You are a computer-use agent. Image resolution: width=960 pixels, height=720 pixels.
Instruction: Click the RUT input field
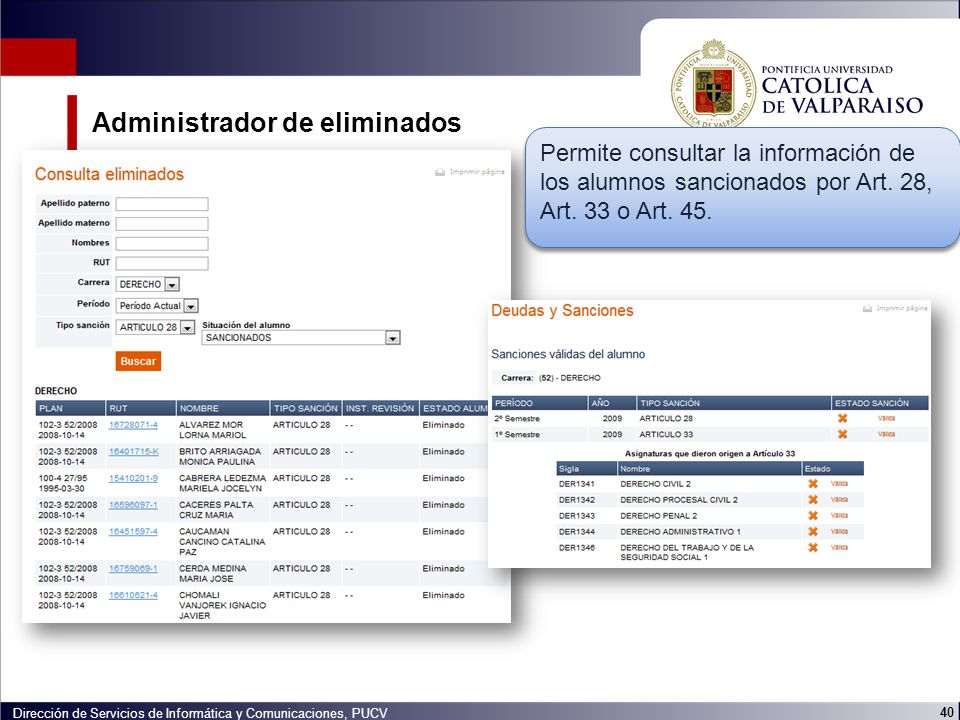(162, 264)
